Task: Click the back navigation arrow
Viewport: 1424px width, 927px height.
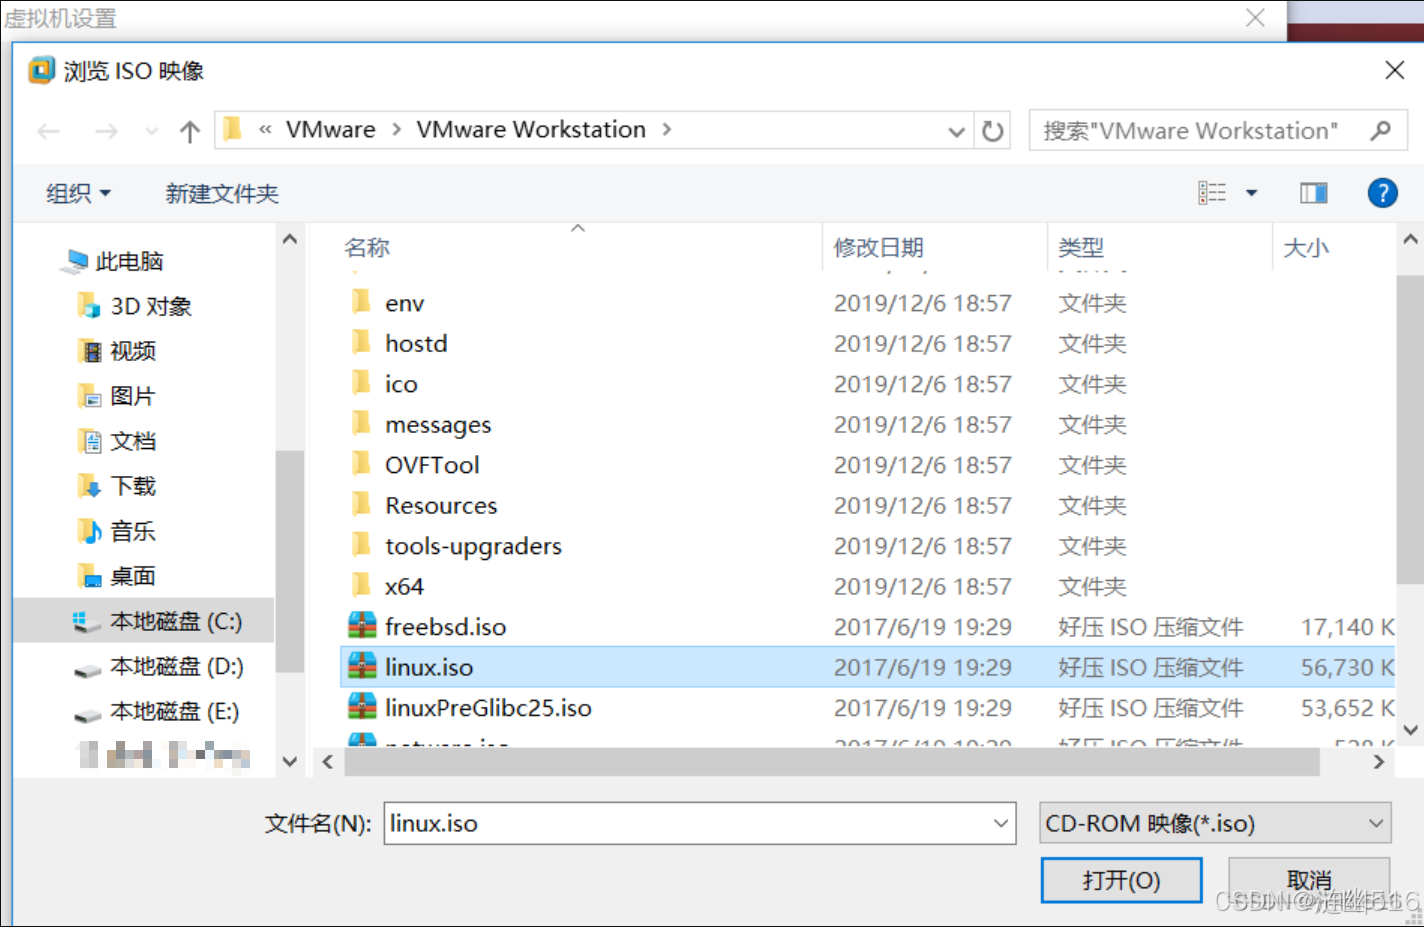Action: (49, 131)
